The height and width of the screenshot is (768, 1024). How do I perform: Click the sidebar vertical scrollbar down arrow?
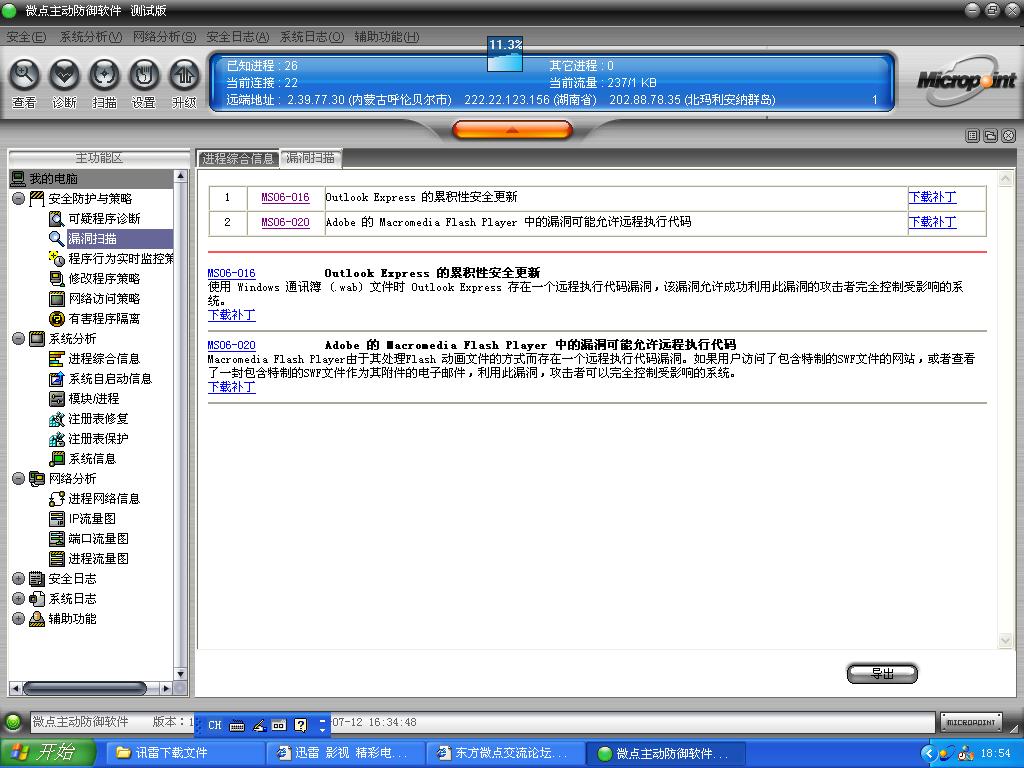click(x=181, y=674)
